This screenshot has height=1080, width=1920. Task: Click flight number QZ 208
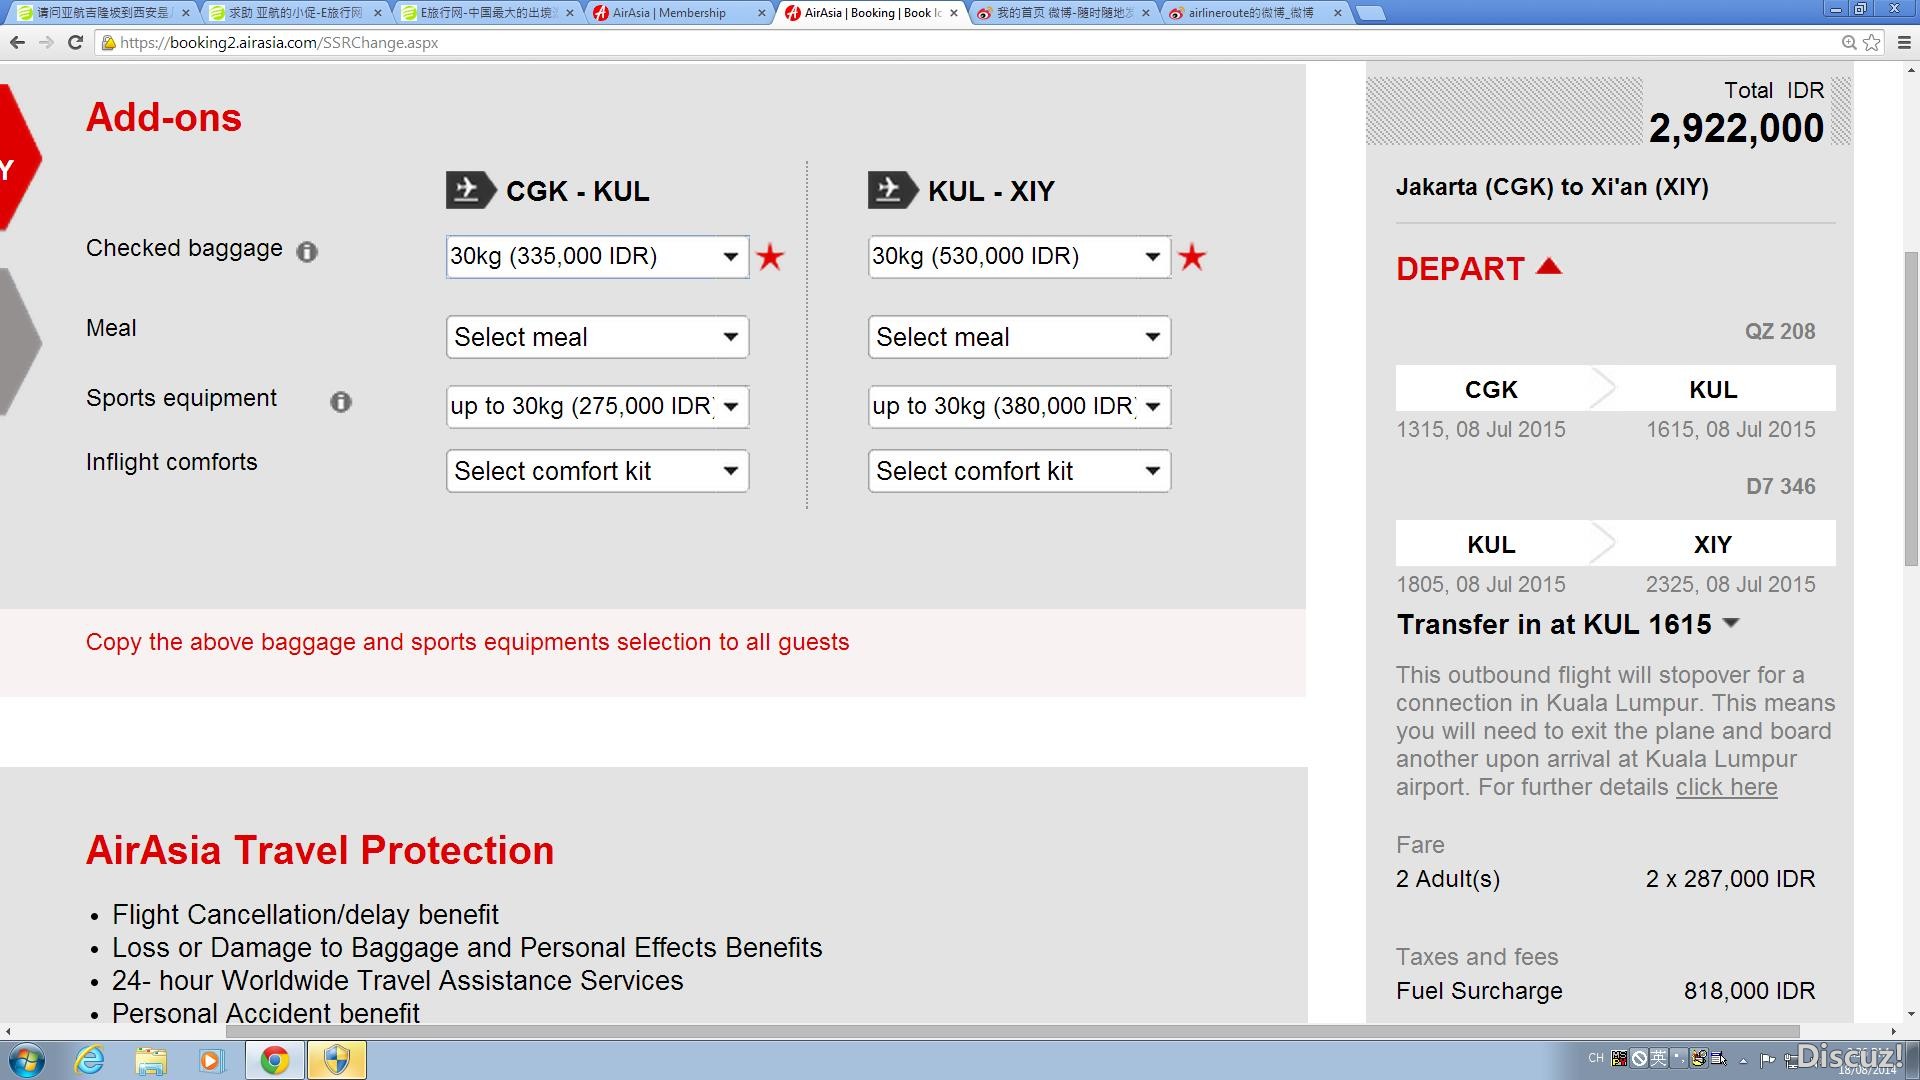[x=1780, y=331]
